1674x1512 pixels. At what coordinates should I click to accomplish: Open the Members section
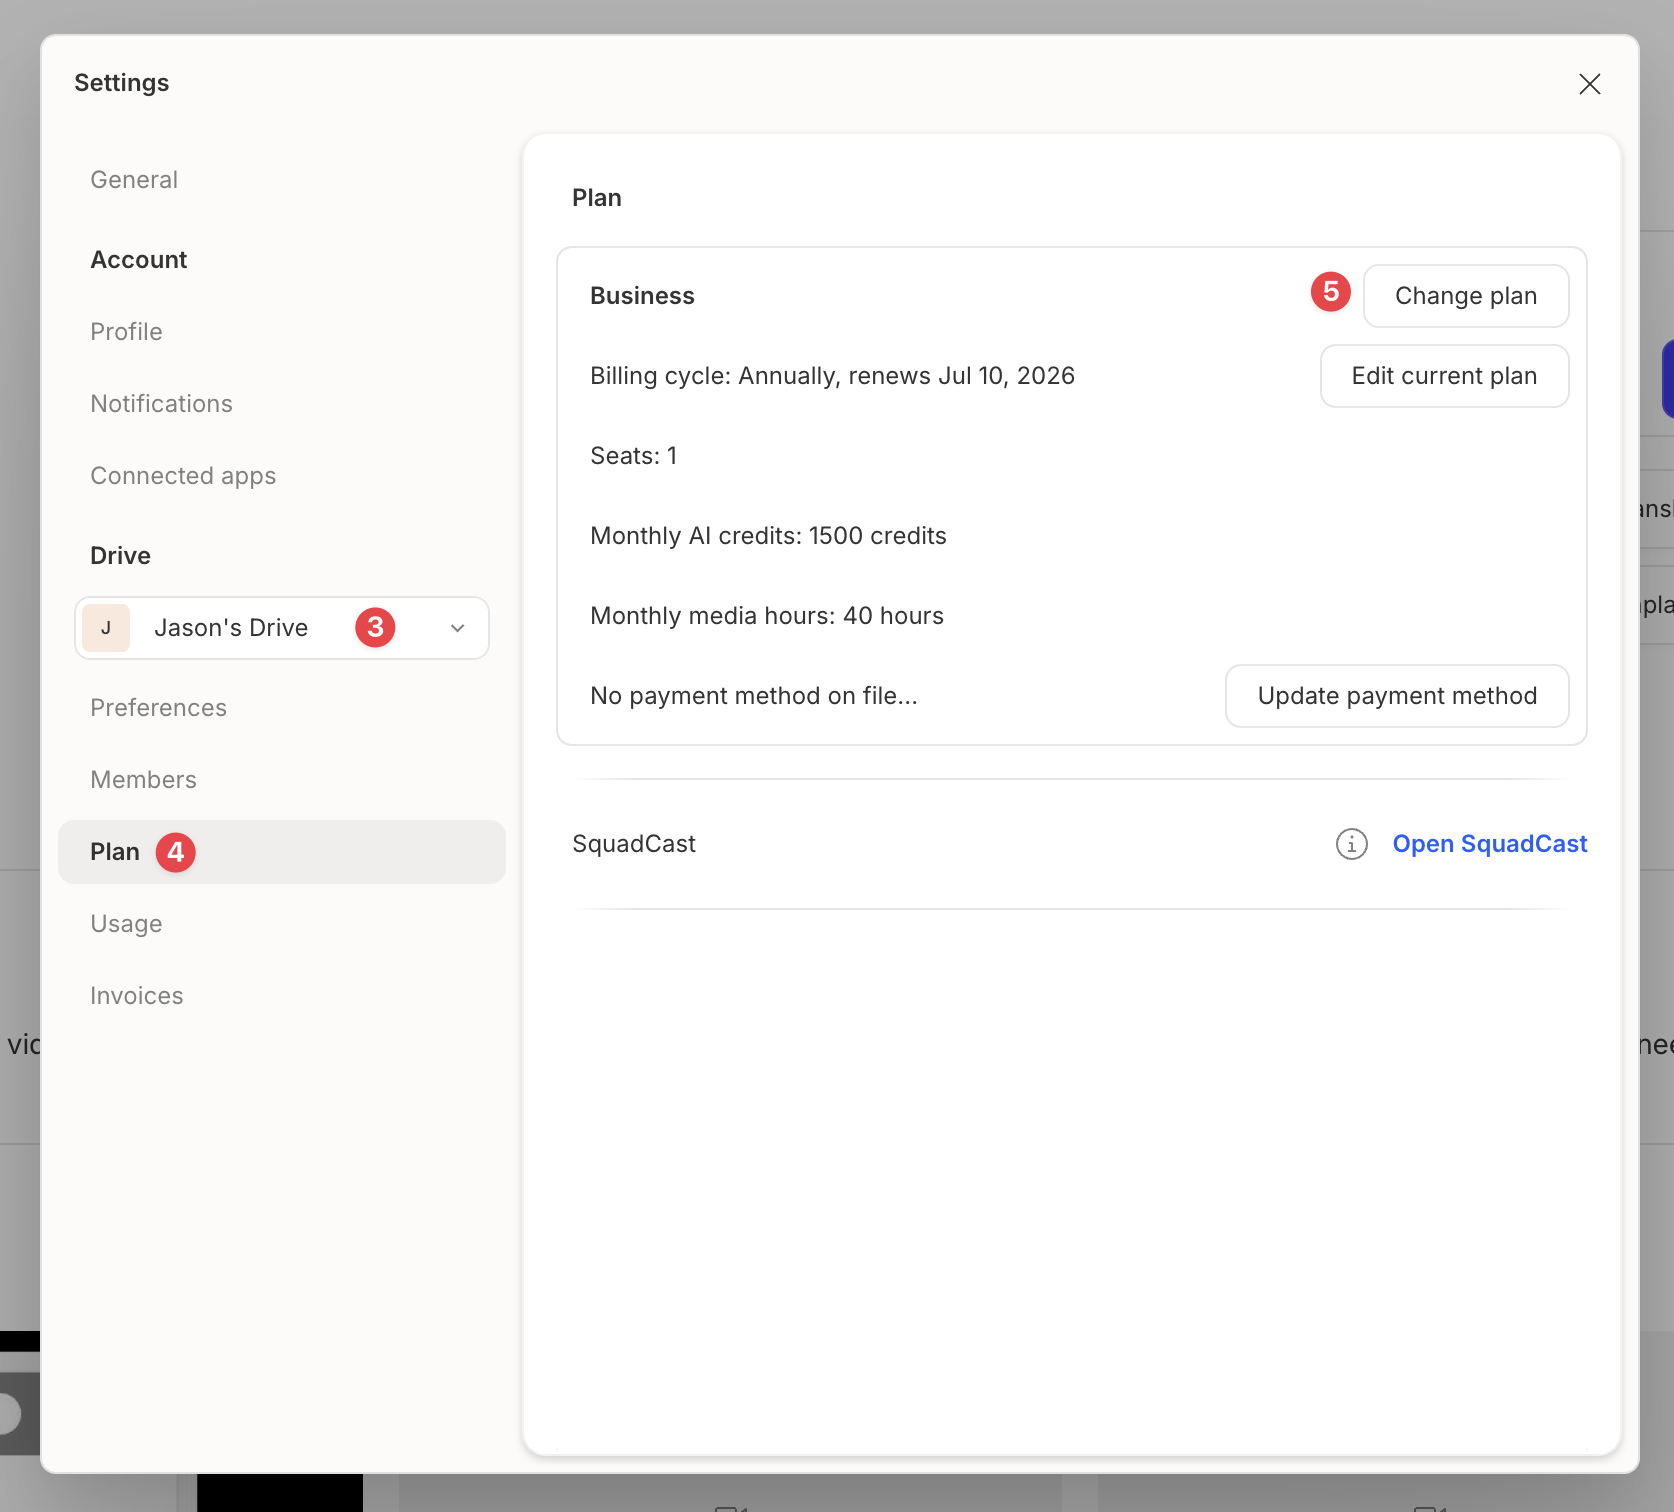coord(143,779)
